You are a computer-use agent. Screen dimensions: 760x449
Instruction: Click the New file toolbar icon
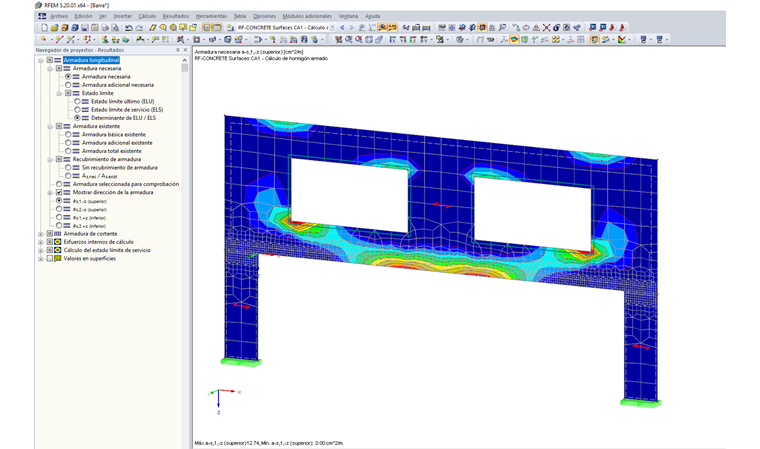point(44,28)
